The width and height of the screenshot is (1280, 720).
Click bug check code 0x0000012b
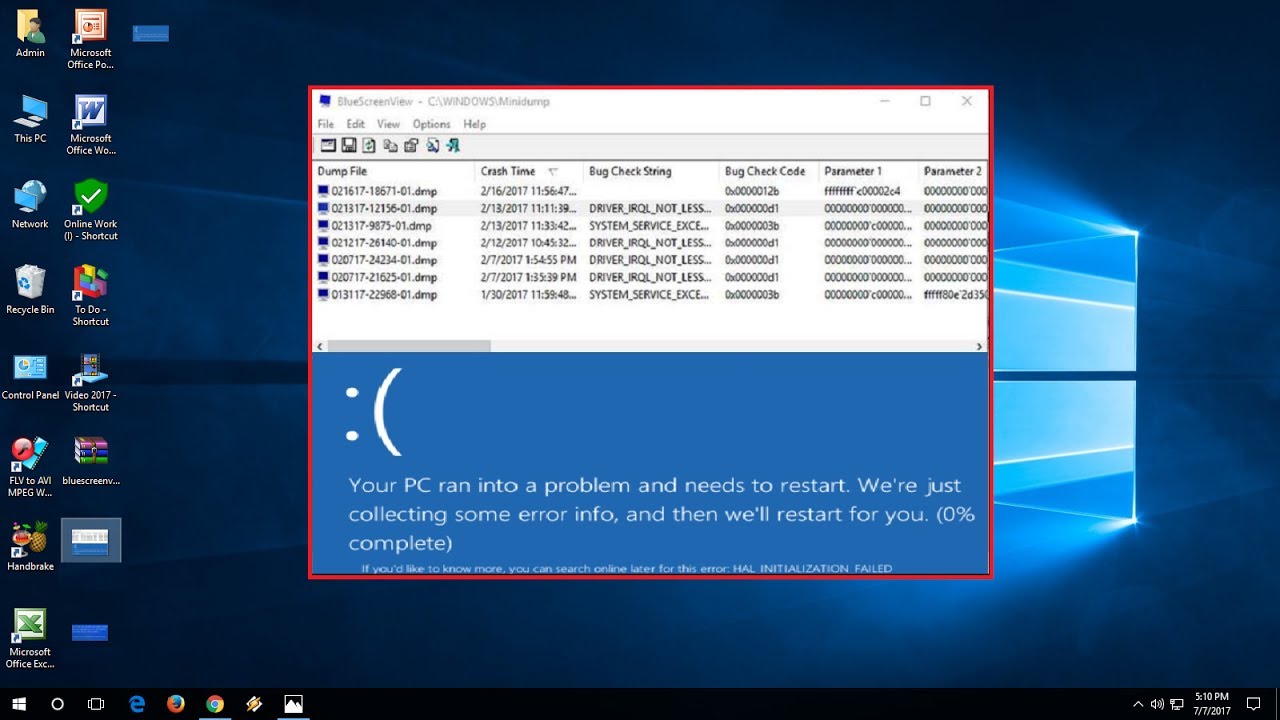(752, 191)
